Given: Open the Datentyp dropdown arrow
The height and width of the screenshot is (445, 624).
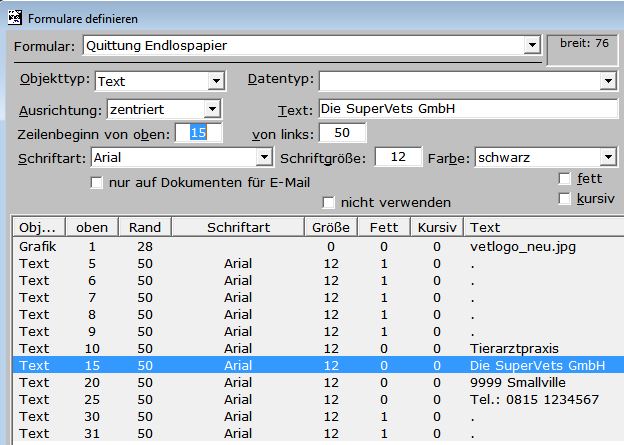Looking at the screenshot, I should click(608, 81).
